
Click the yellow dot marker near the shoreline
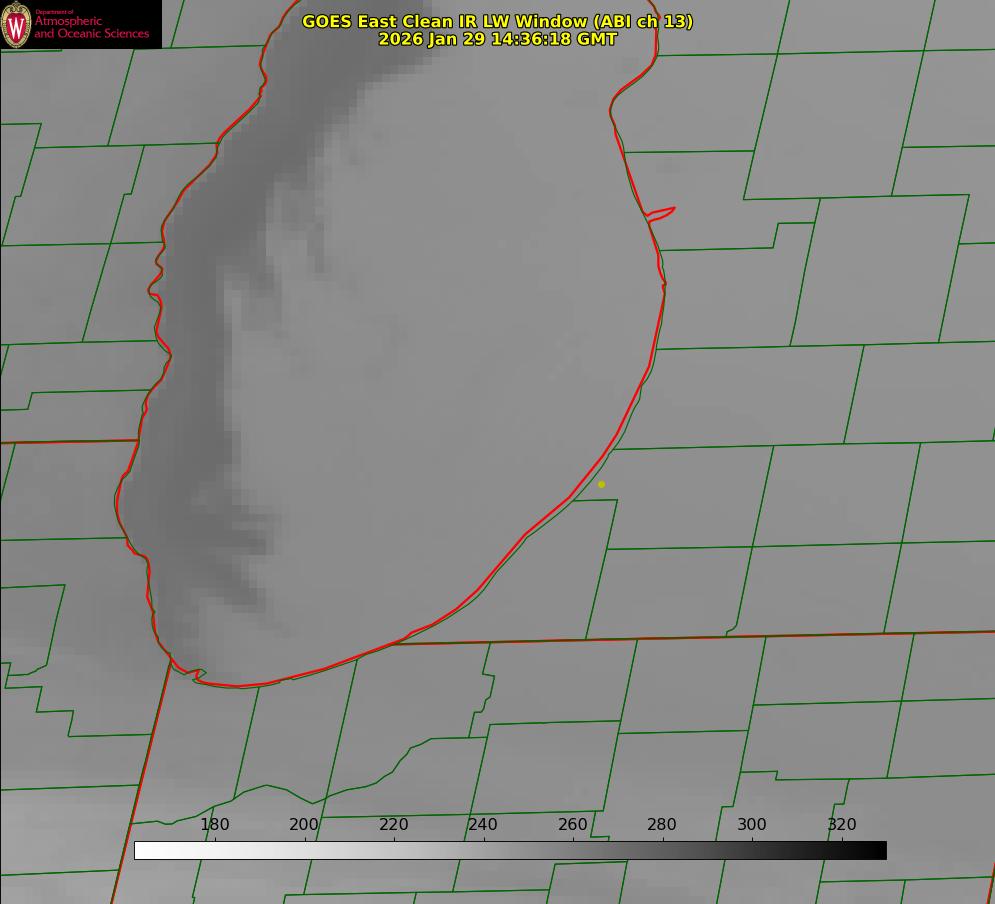pyautogui.click(x=601, y=484)
